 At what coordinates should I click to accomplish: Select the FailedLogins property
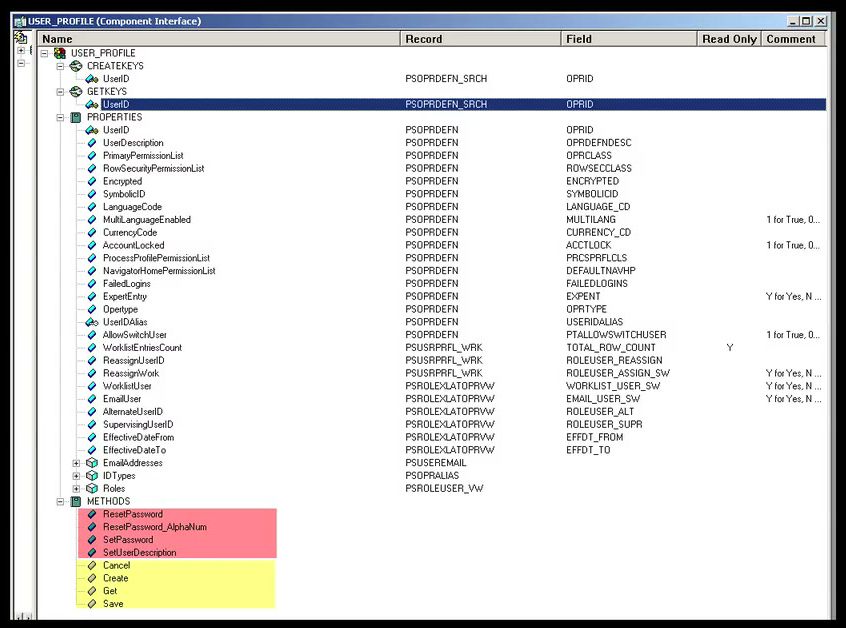[127, 284]
